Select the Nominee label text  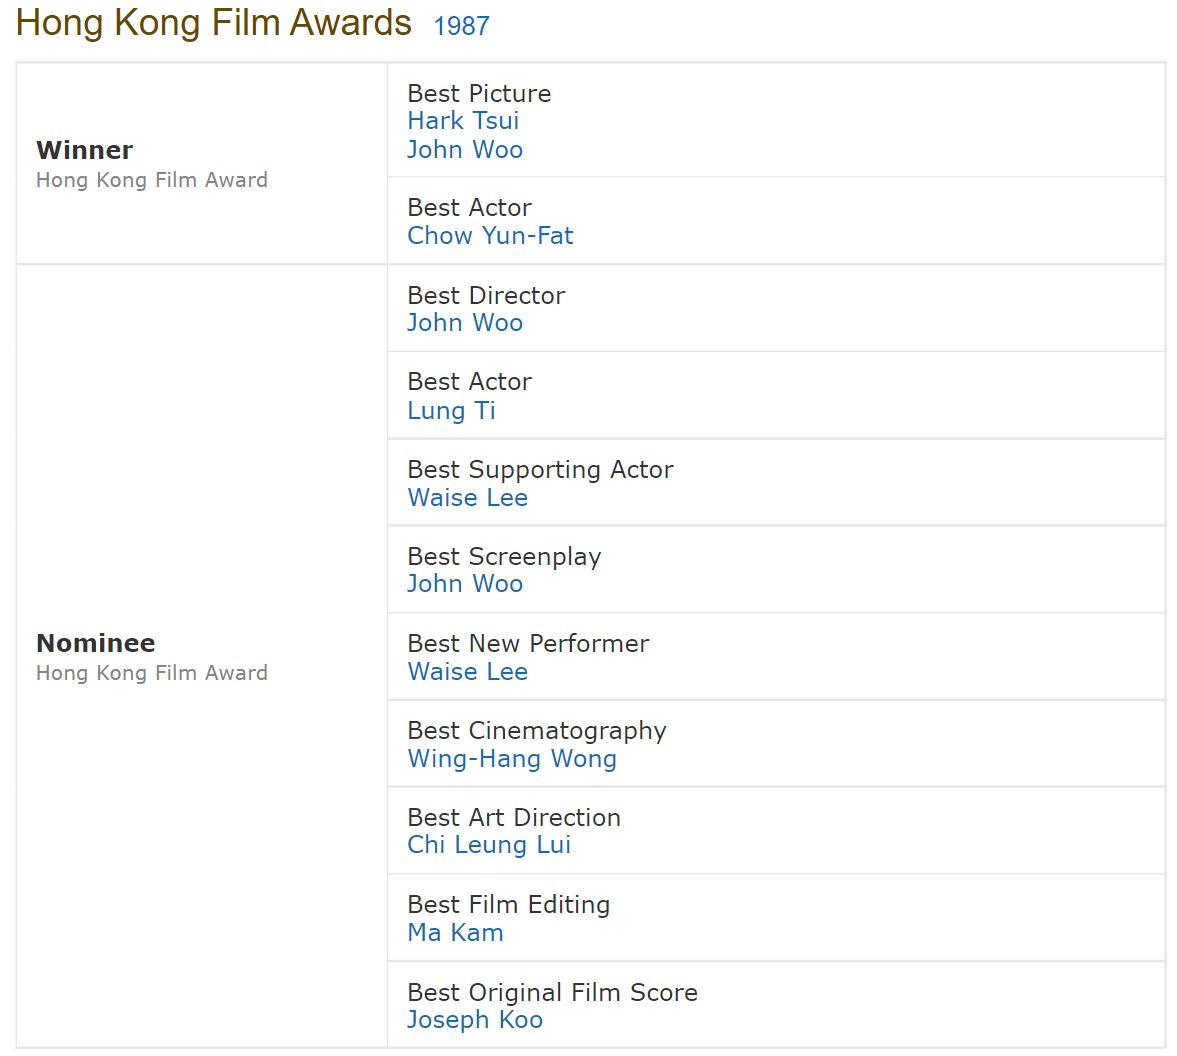95,643
